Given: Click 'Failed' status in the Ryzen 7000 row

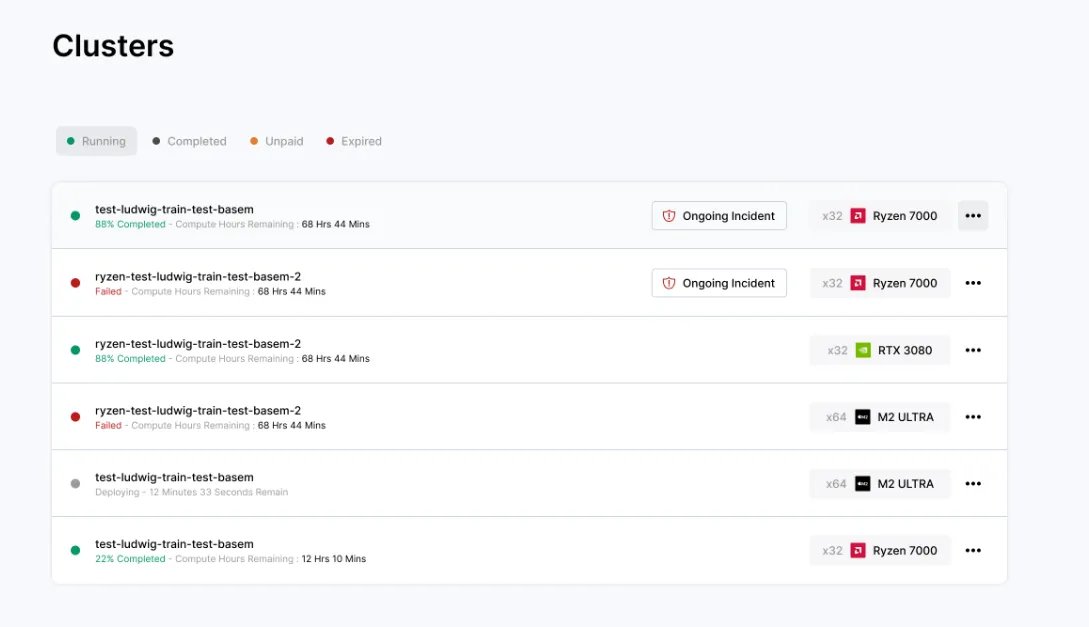Looking at the screenshot, I should (108, 292).
